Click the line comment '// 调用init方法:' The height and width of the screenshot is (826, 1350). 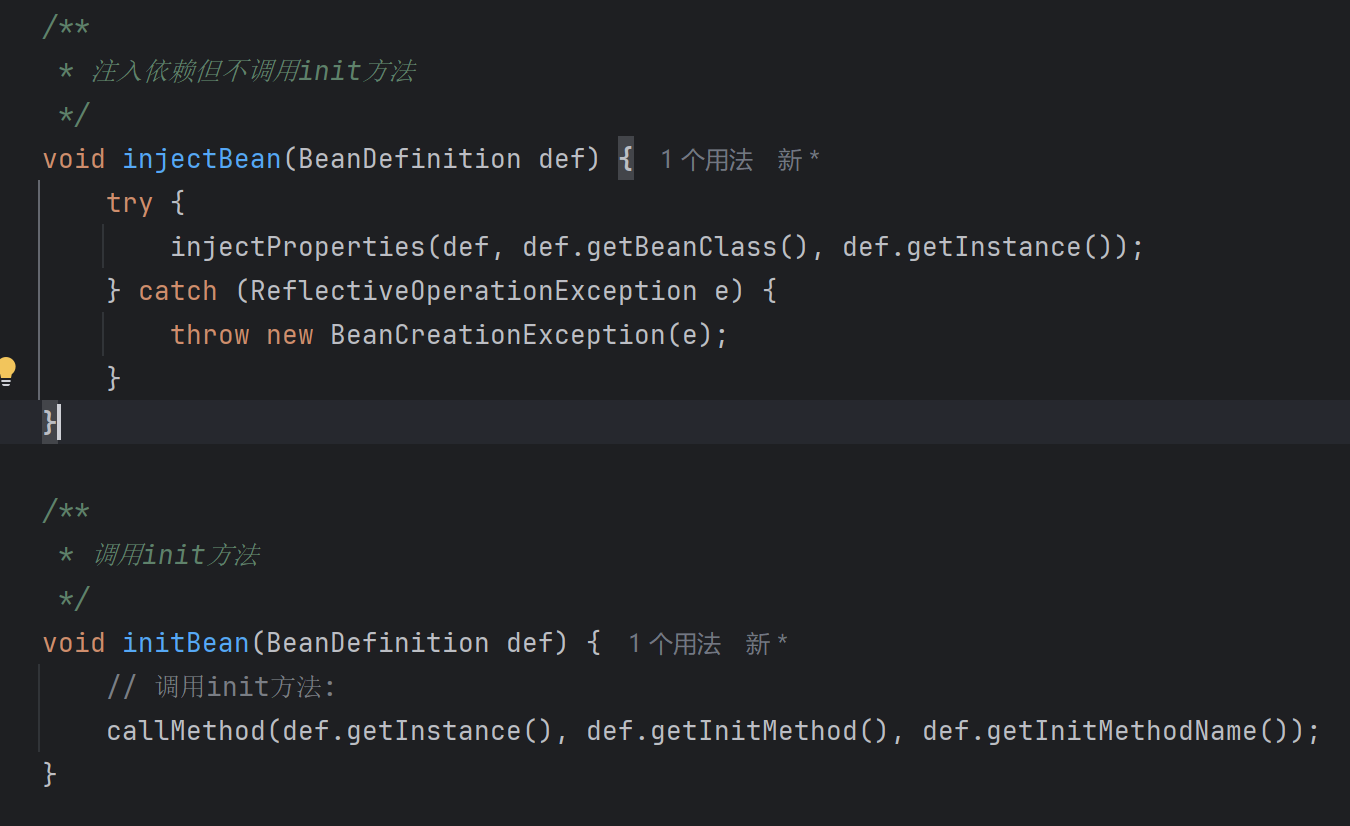click(222, 687)
